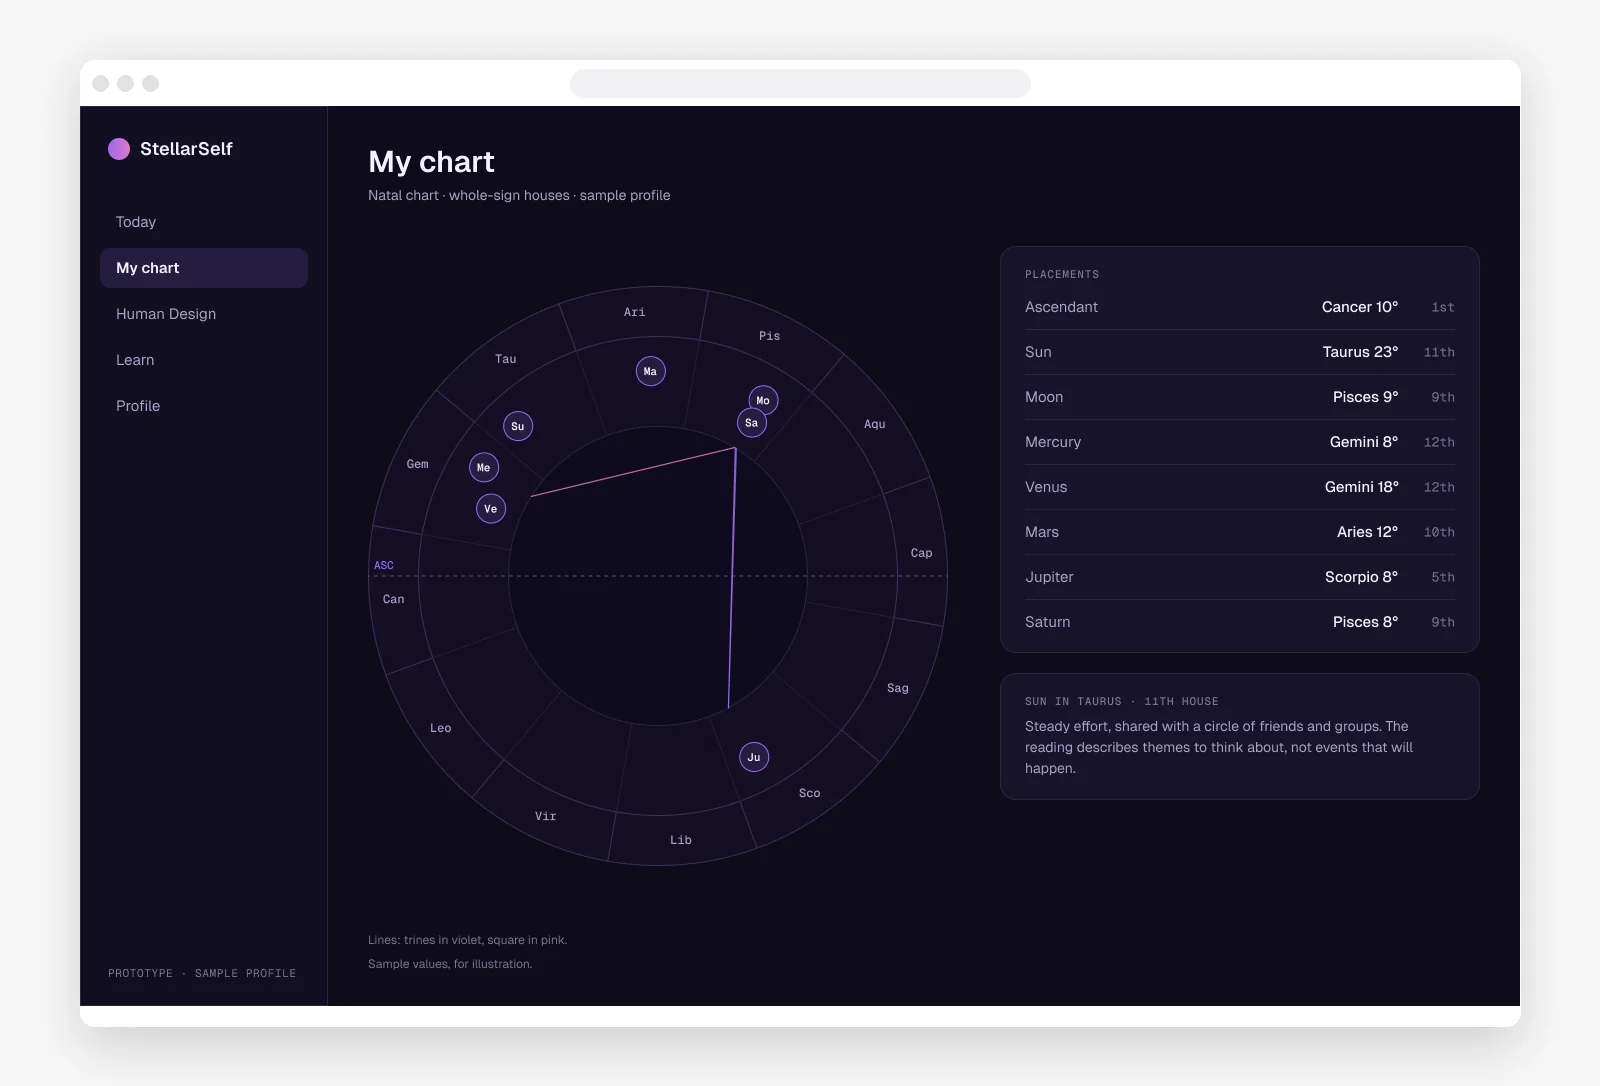Select the Moon (Mo) planet marker
This screenshot has height=1086, width=1600.
coord(763,400)
